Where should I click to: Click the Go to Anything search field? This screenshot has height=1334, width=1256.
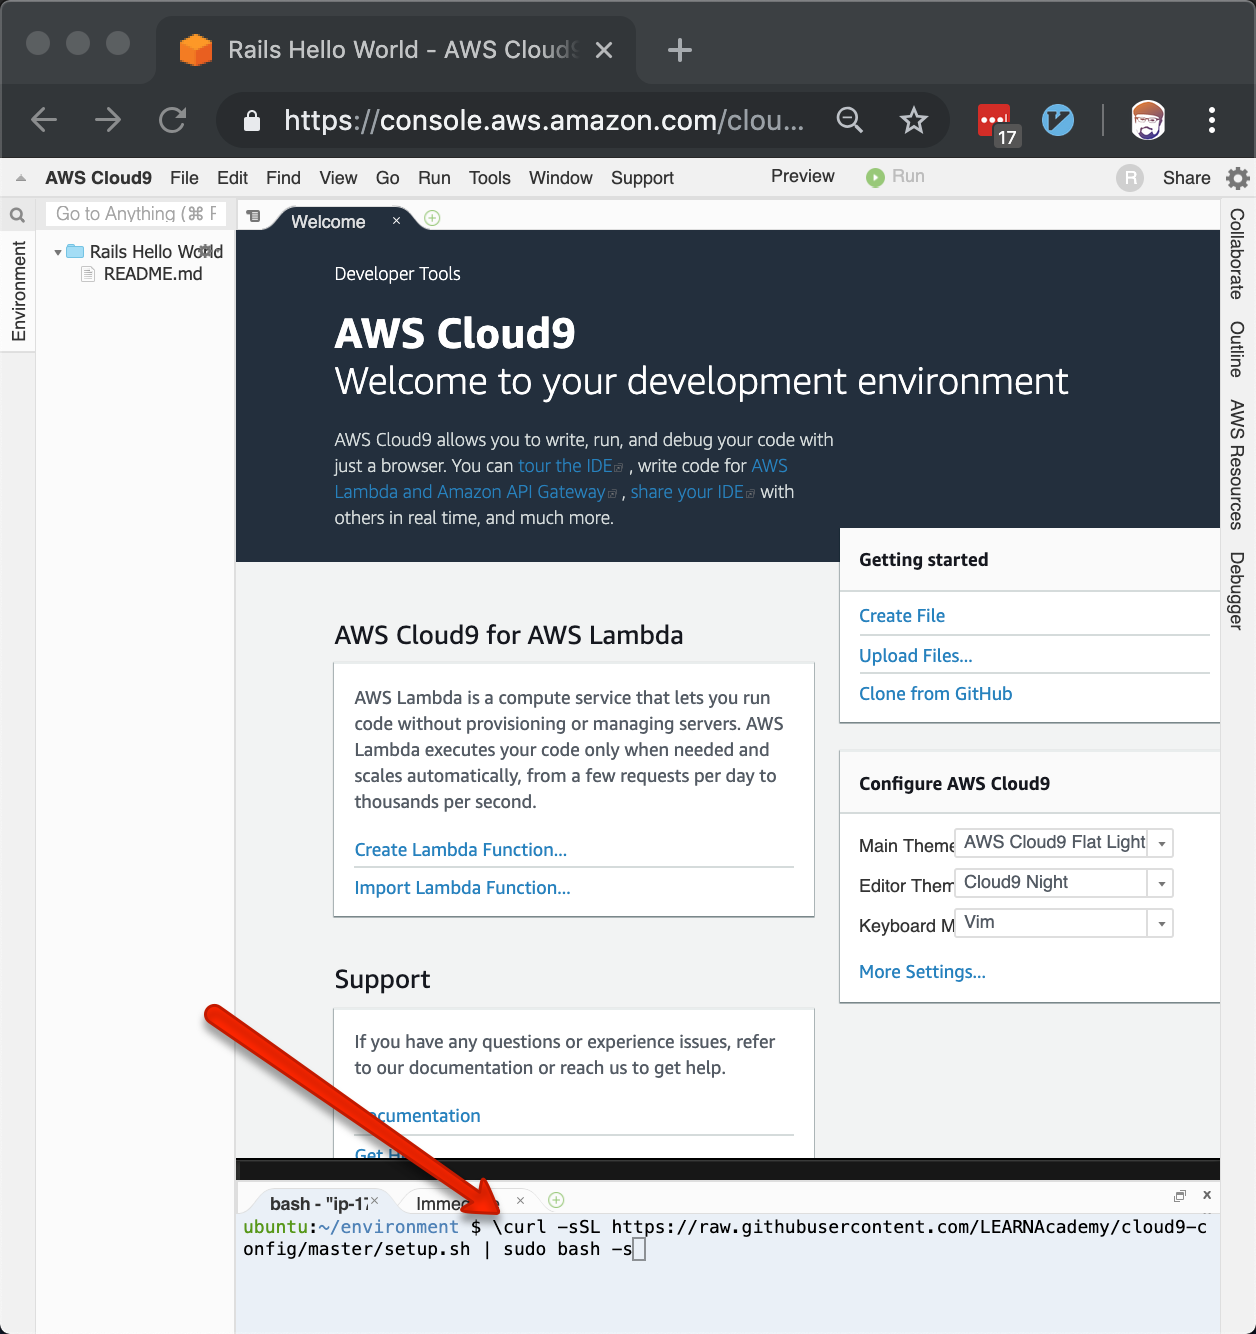pos(136,214)
